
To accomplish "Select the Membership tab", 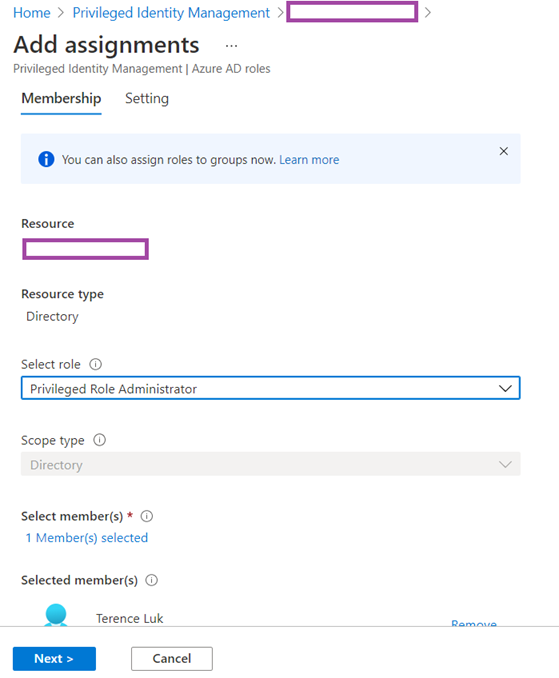I will click(61, 99).
